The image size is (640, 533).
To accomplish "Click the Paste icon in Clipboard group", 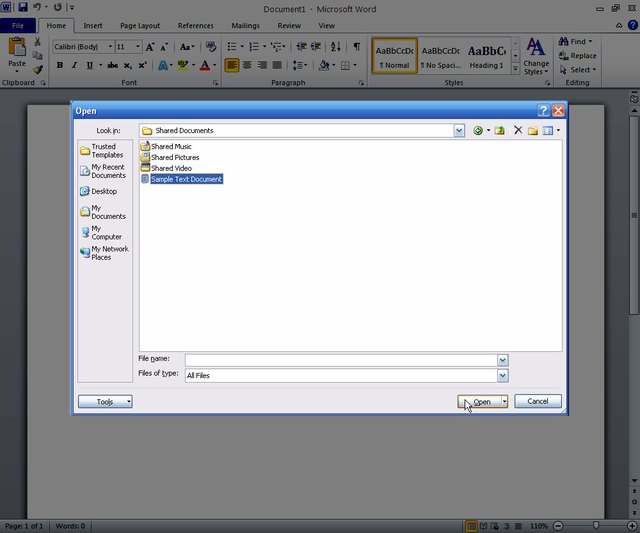I will pos(17,47).
